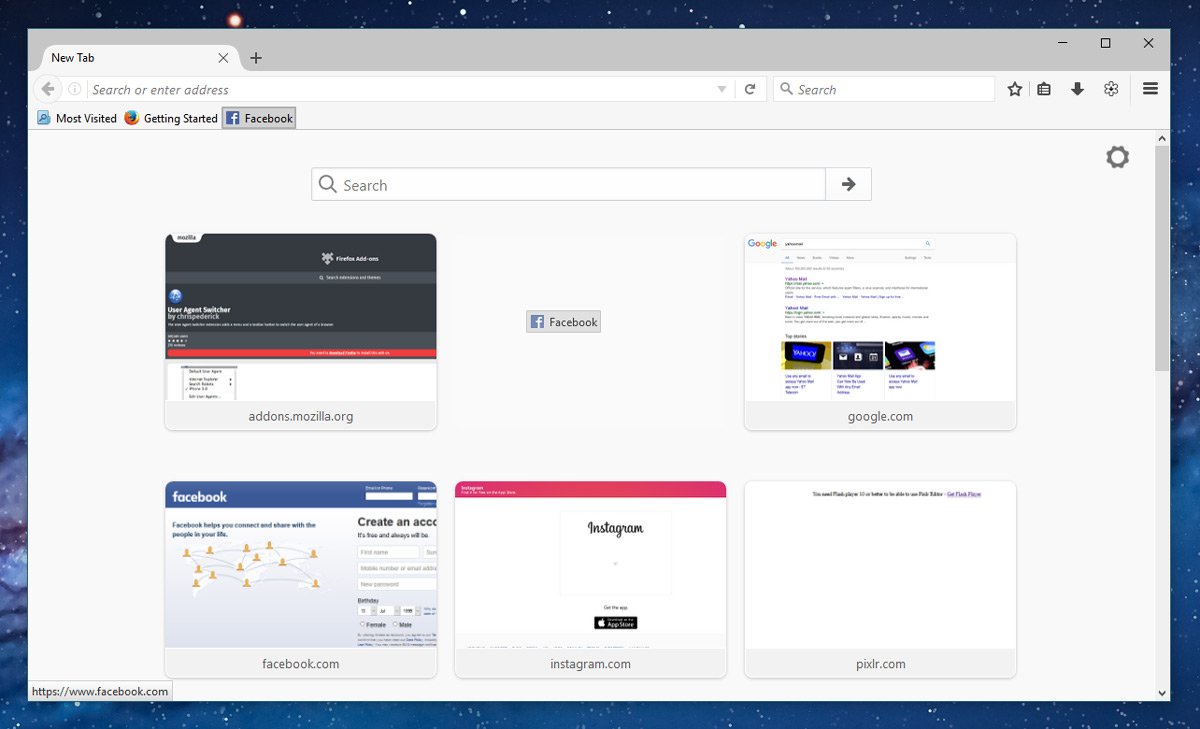1200x729 pixels.
Task: Click the Most Visited folder icon
Action: point(44,118)
